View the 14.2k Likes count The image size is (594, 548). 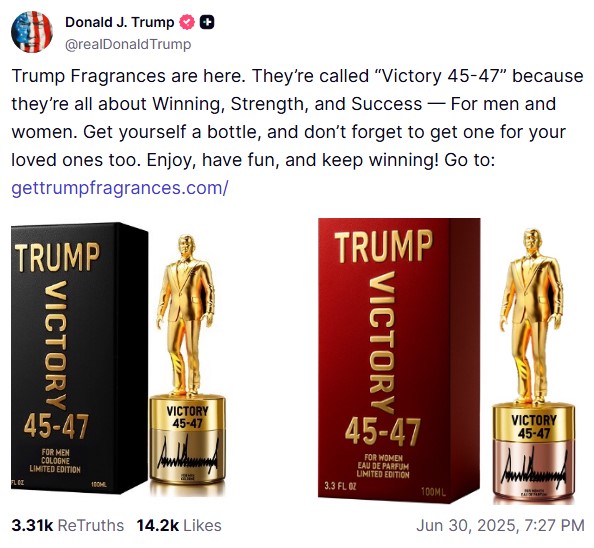(179, 525)
